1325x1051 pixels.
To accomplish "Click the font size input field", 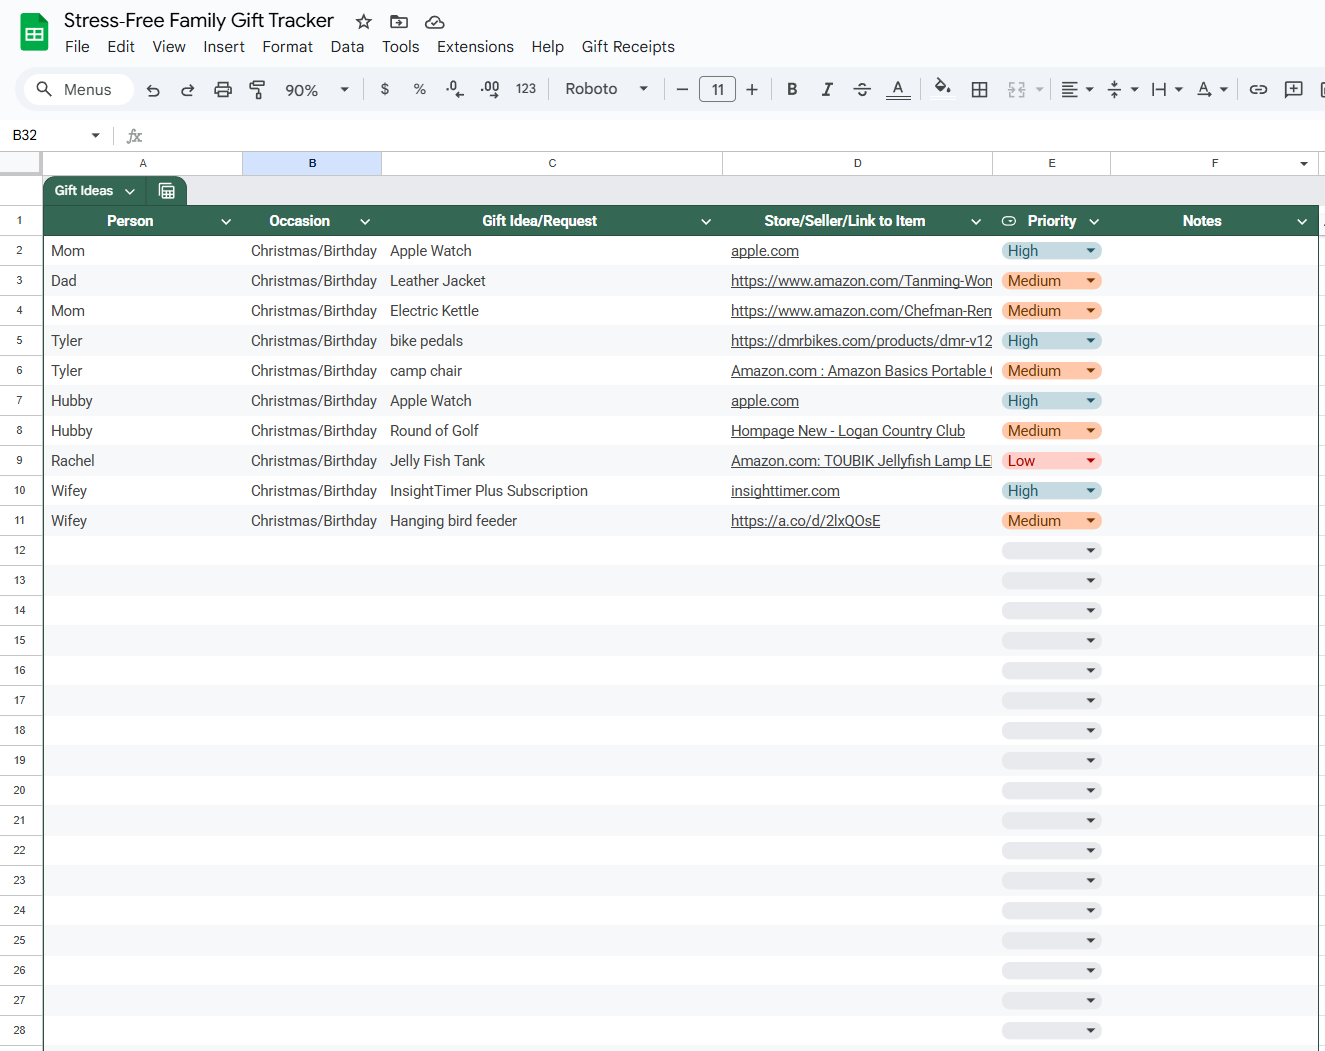I will point(717,90).
